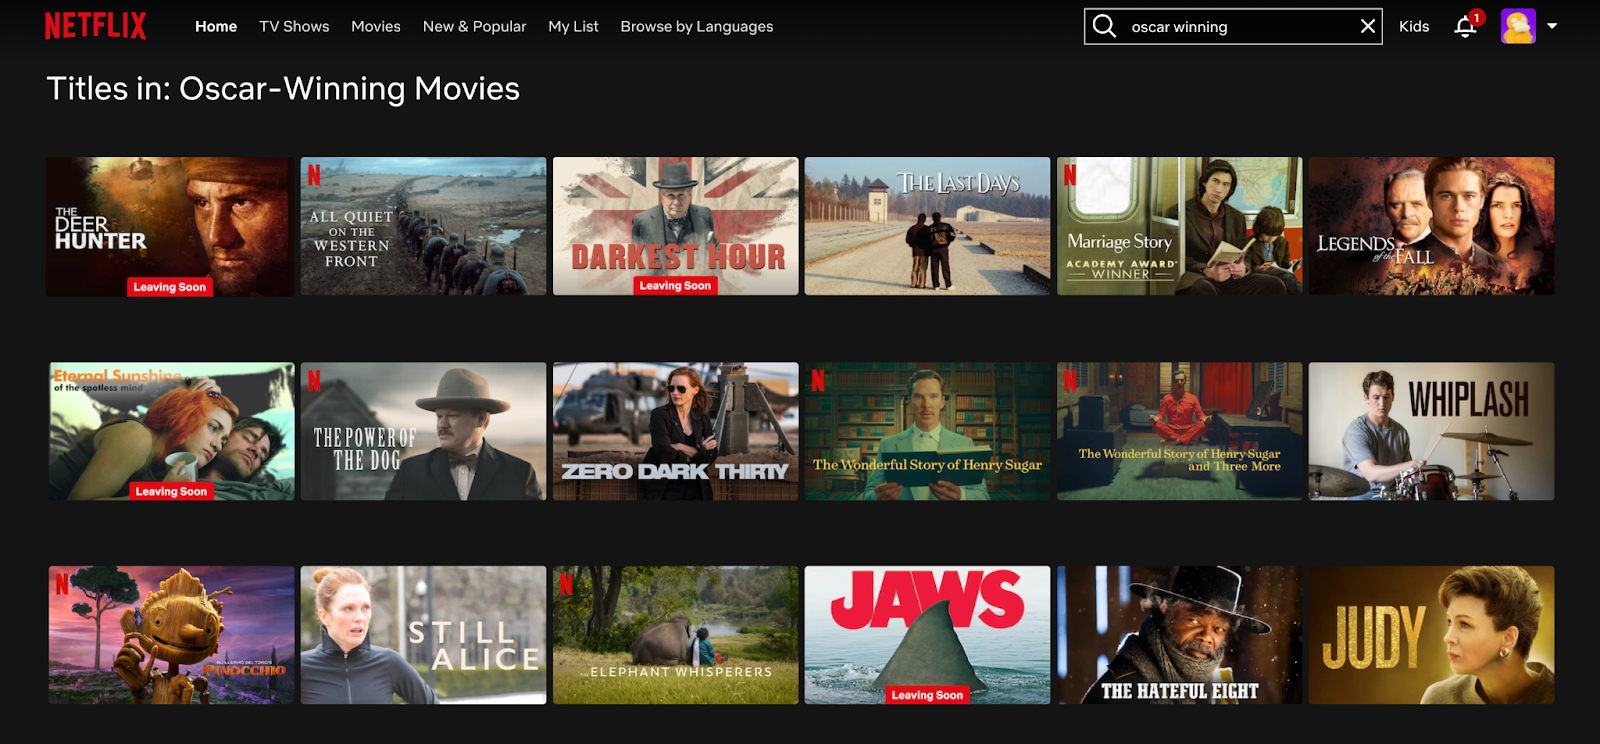This screenshot has width=1600, height=744.
Task: Click Netflix N logo on Pinocchio
Action: point(62,584)
